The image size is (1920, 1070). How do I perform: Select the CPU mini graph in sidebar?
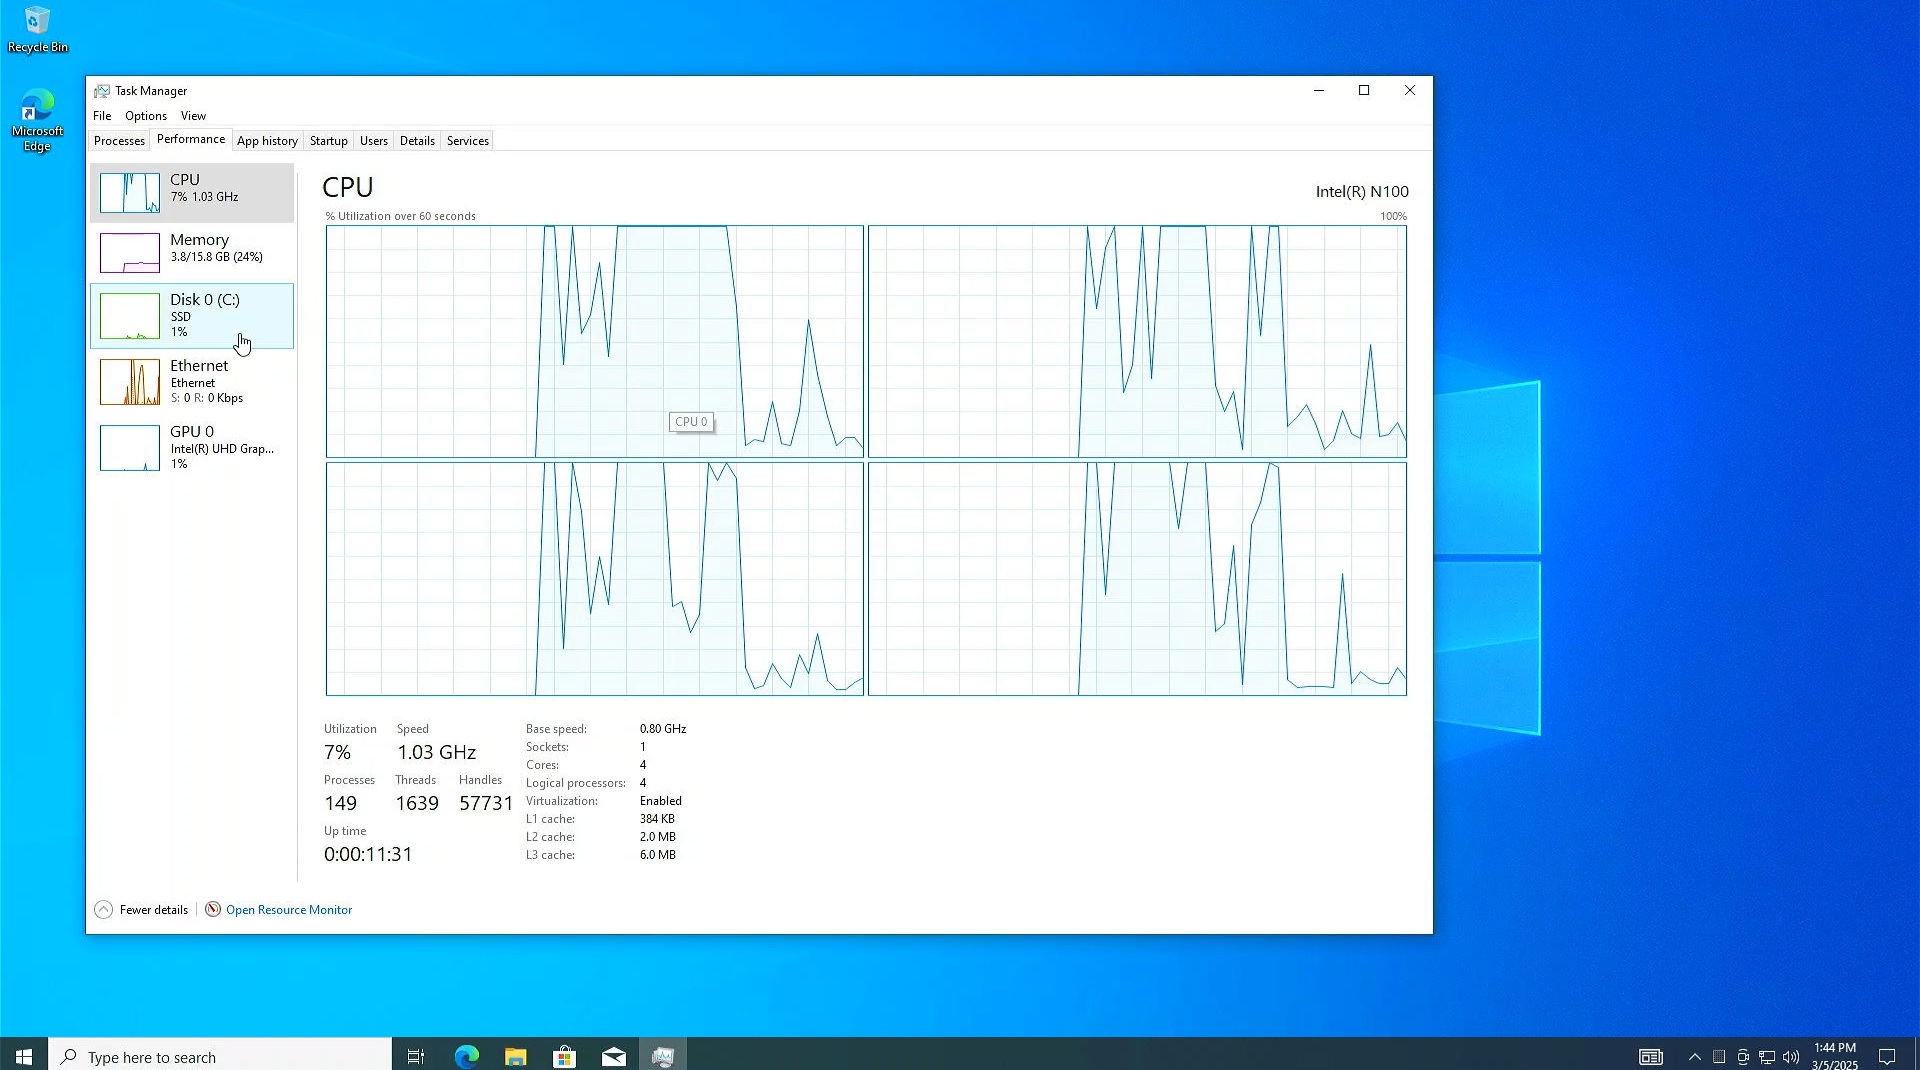point(129,193)
